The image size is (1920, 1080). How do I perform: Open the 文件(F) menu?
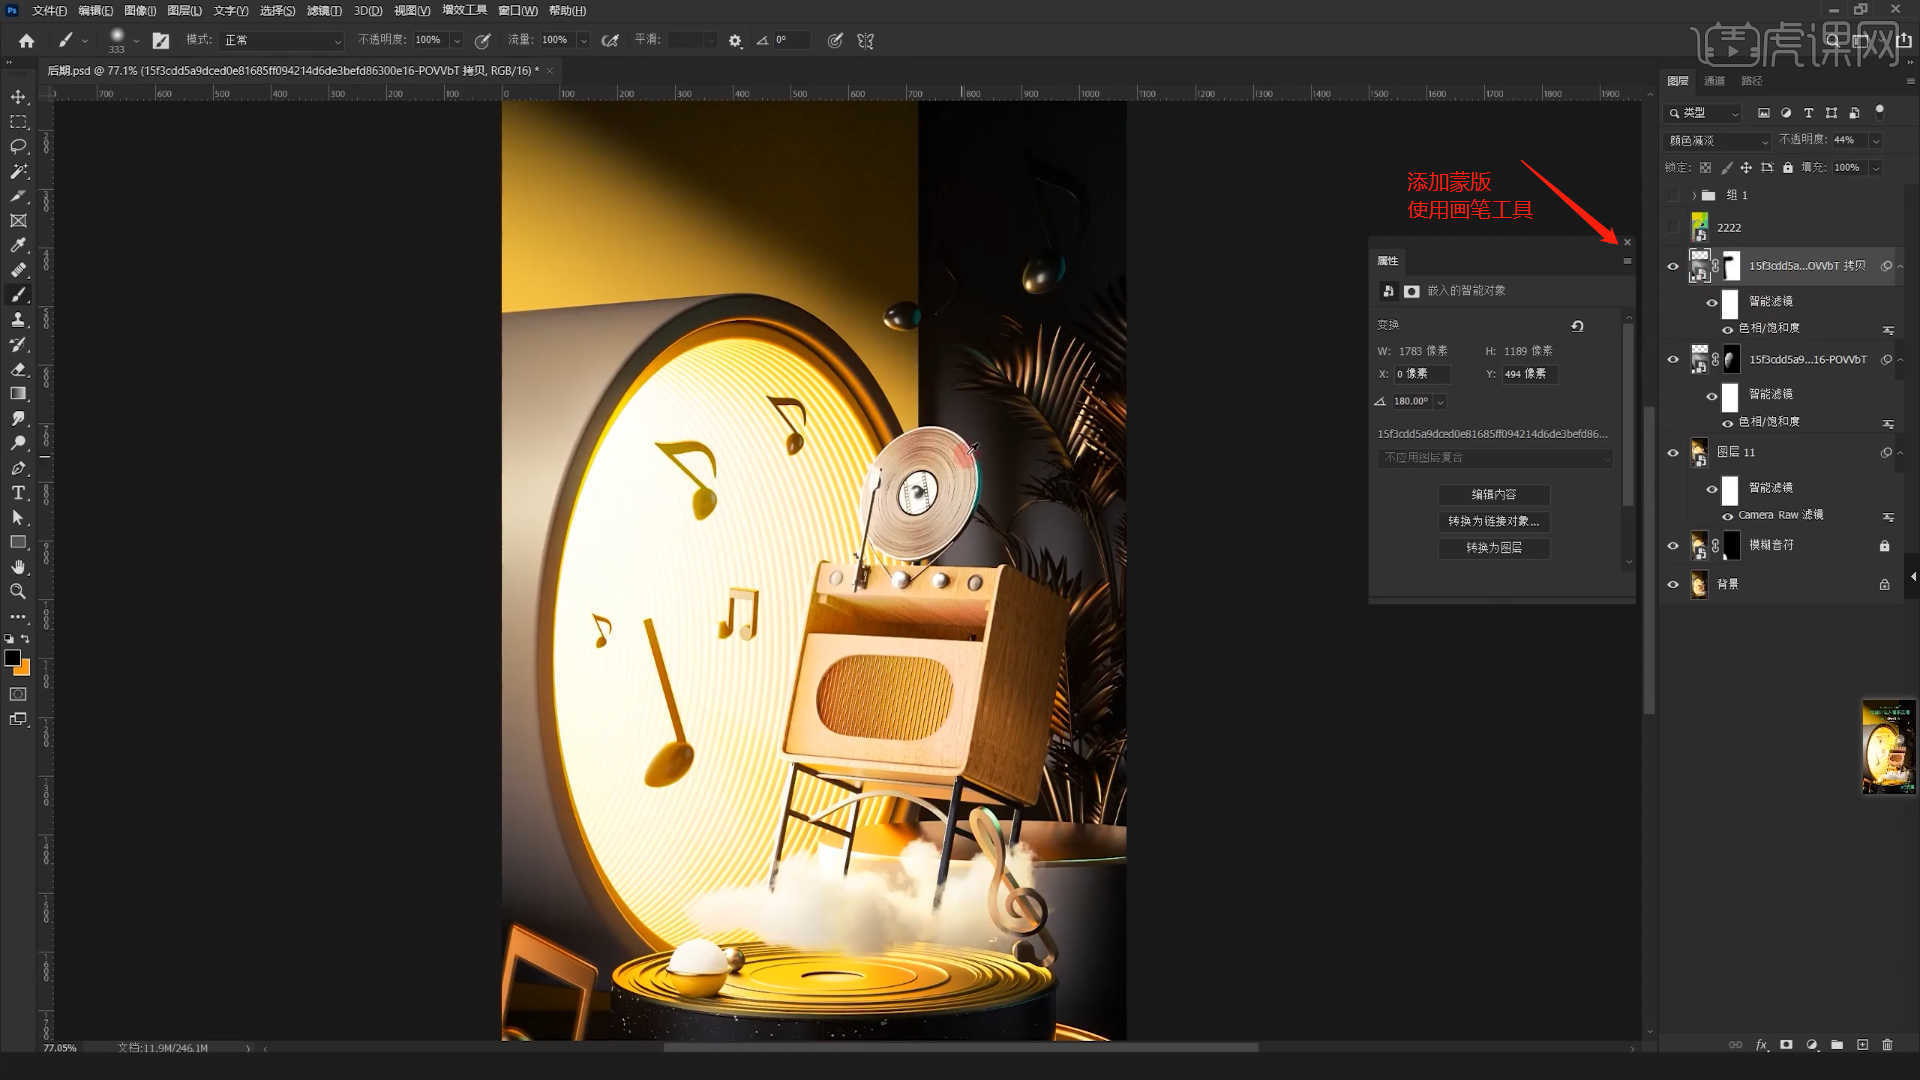(x=49, y=11)
